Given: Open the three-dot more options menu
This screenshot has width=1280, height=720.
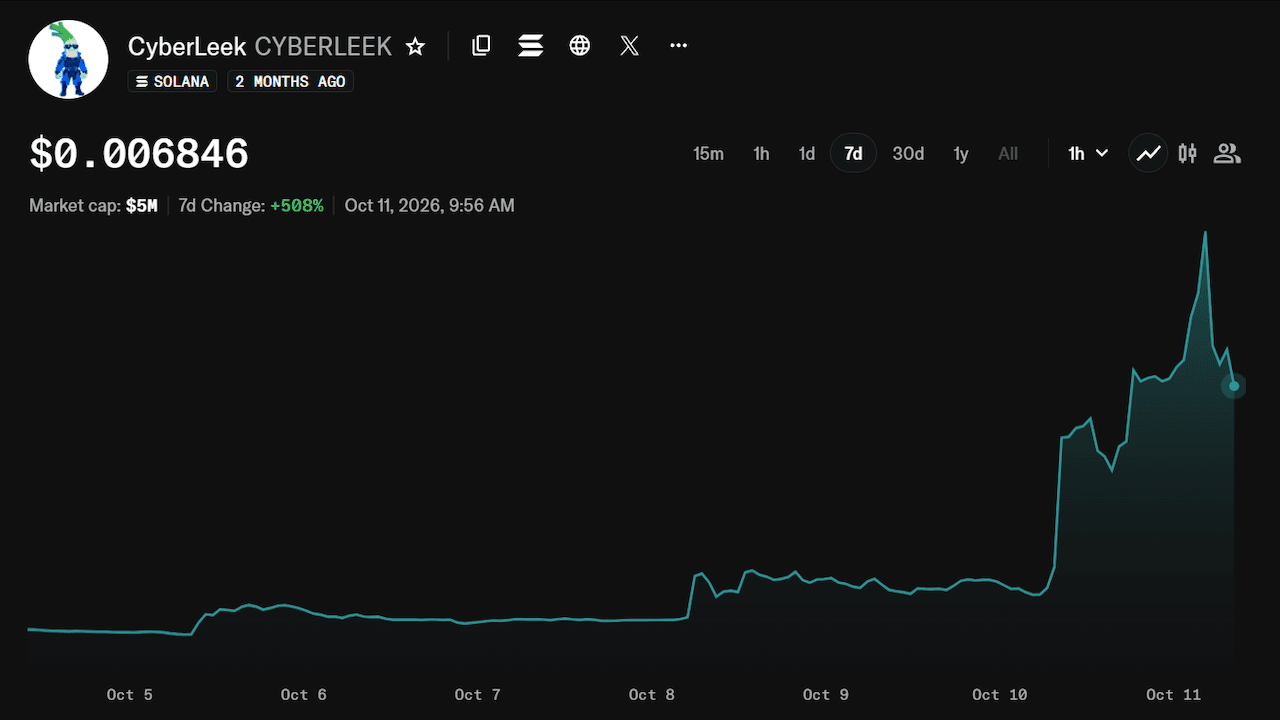Looking at the screenshot, I should [x=678, y=45].
